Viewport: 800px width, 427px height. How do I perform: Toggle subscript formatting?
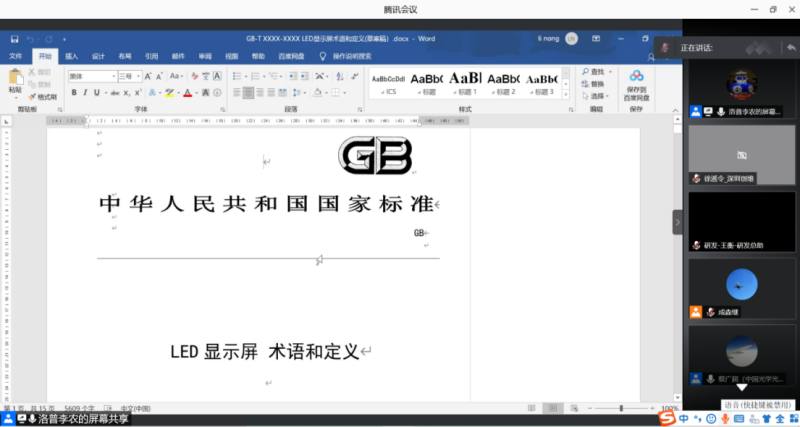click(127, 93)
